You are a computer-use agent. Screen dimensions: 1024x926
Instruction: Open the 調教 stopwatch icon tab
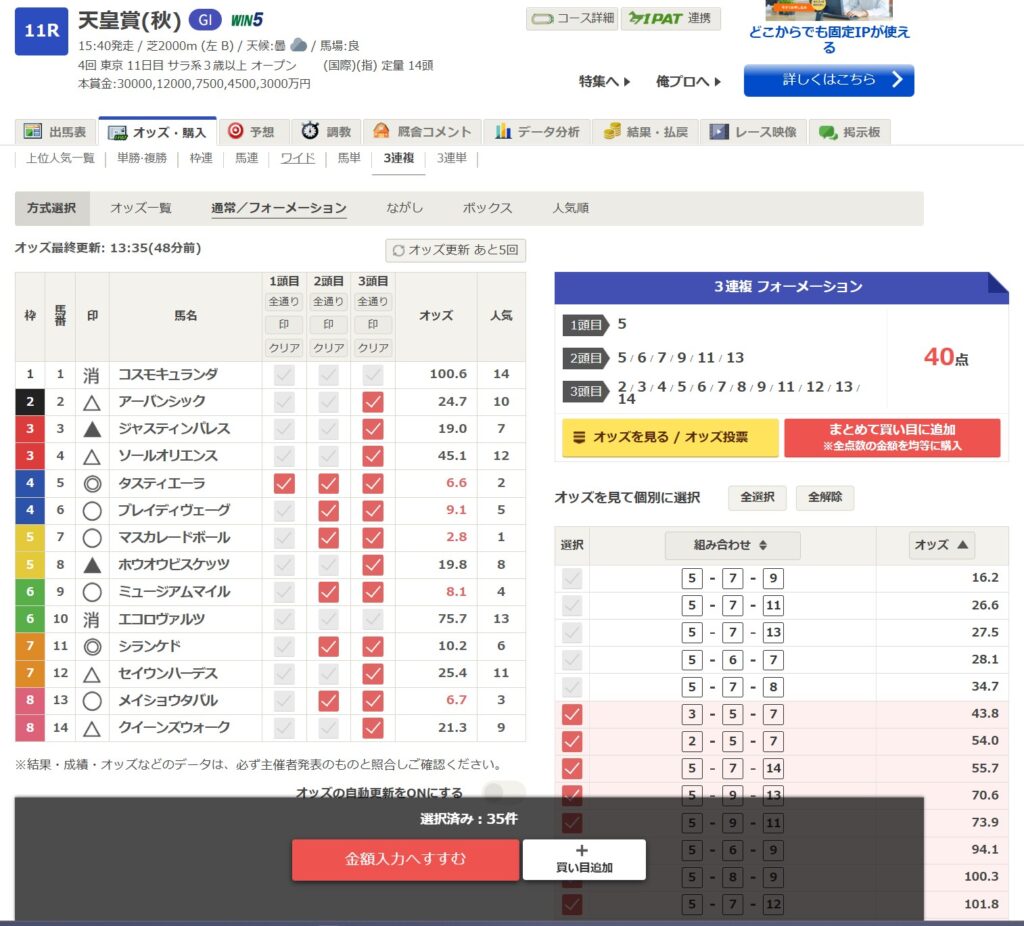tap(311, 132)
